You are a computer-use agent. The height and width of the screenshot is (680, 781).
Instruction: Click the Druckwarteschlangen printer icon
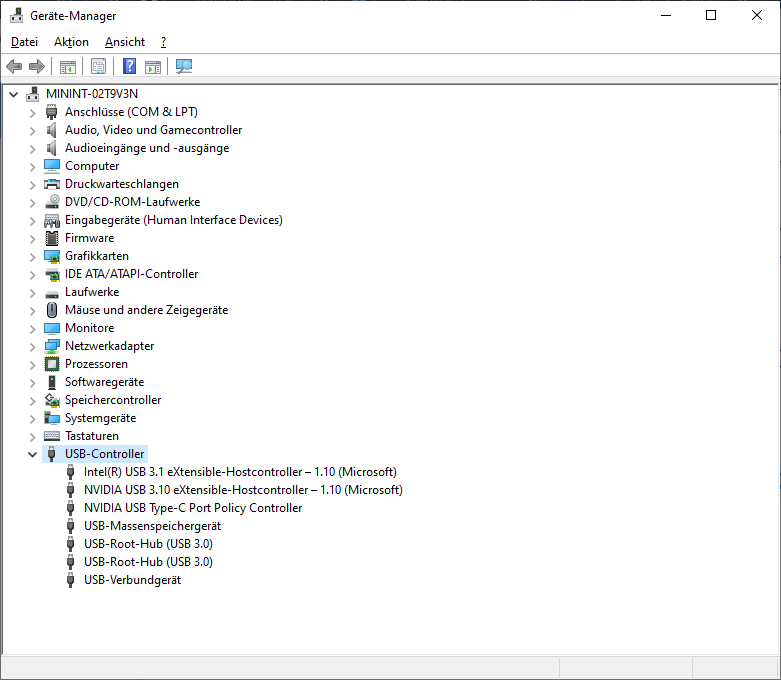pos(52,184)
